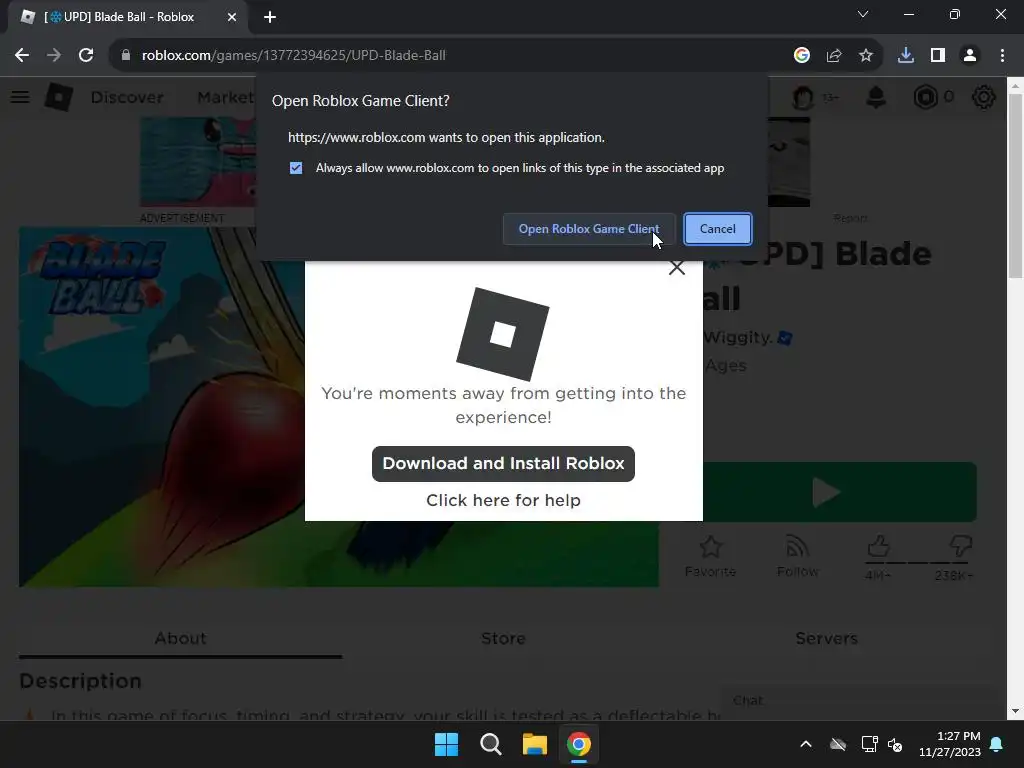The width and height of the screenshot is (1024, 768).
Task: Open the Chat panel bar
Action: (862, 701)
